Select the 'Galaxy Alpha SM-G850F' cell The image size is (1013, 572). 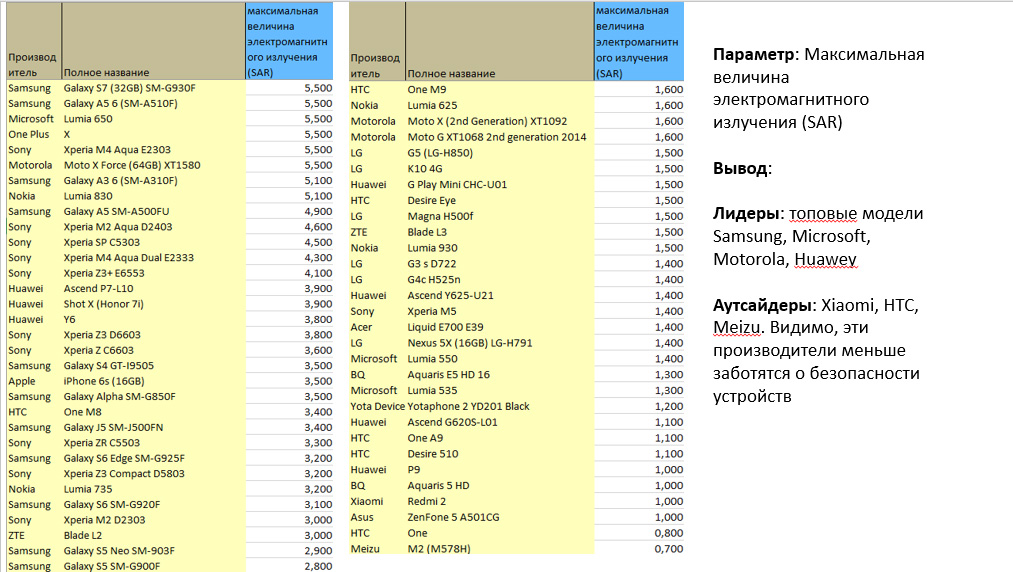click(x=154, y=397)
